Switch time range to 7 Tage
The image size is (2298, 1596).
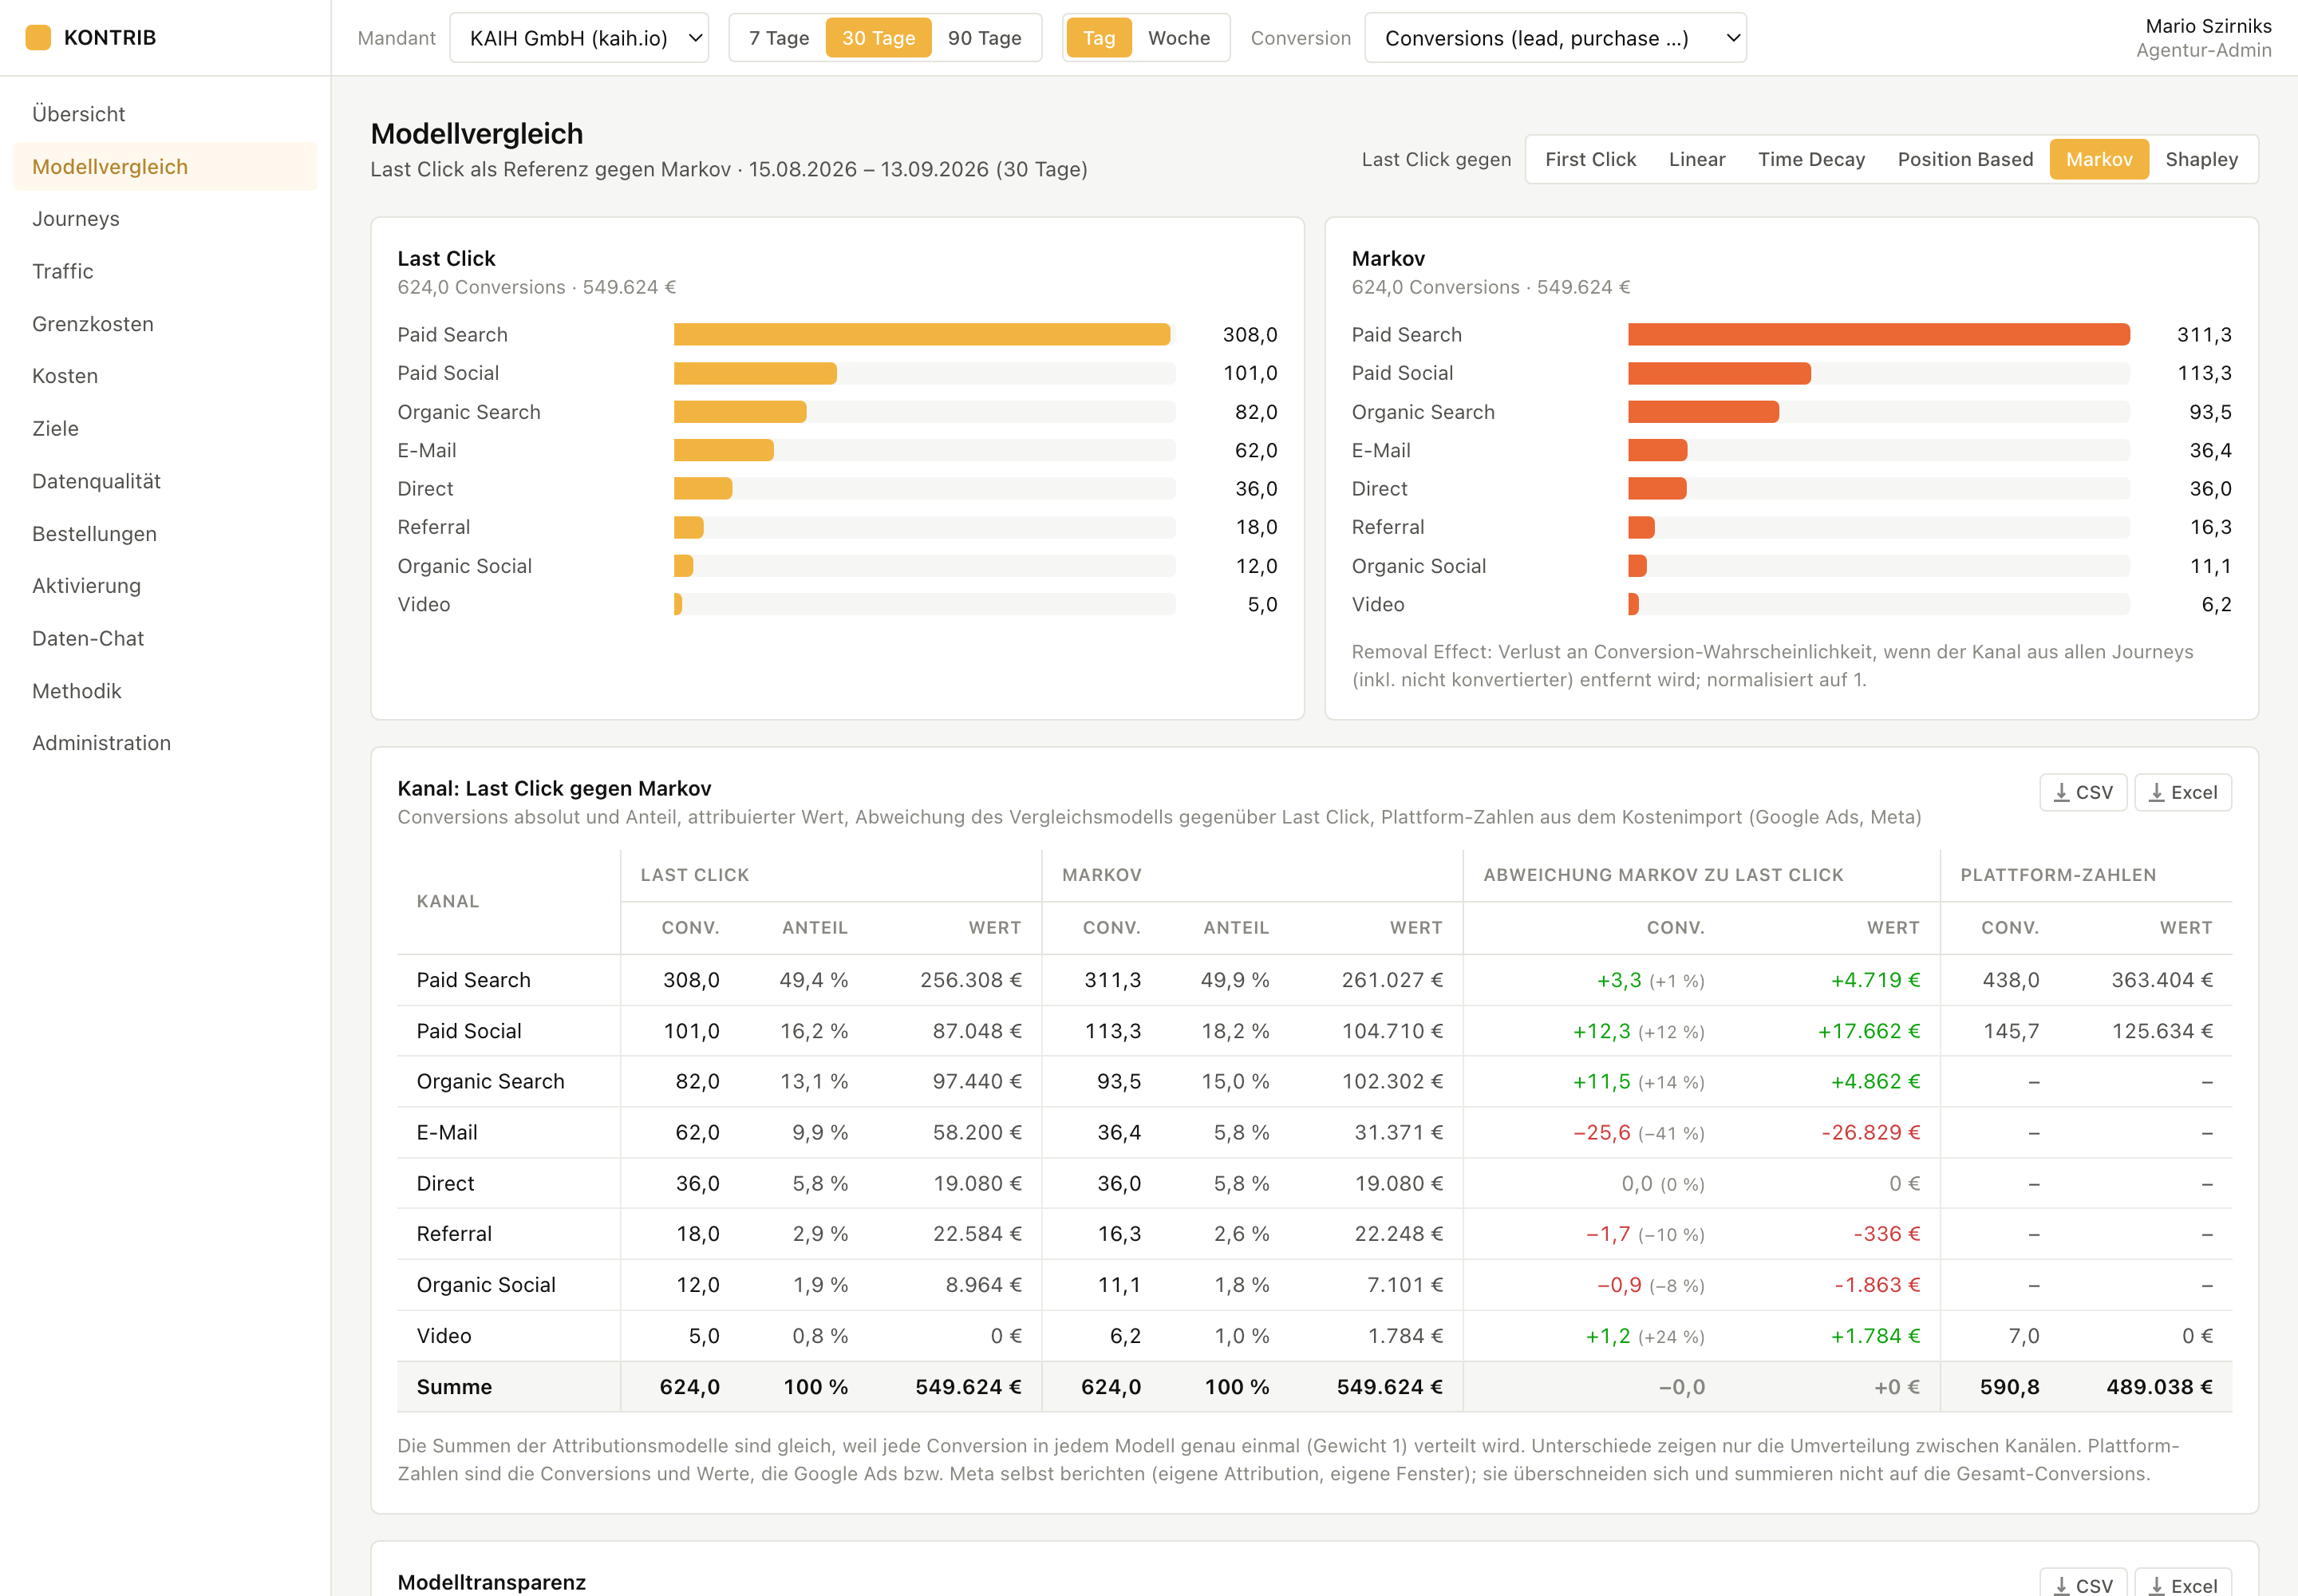[779, 38]
